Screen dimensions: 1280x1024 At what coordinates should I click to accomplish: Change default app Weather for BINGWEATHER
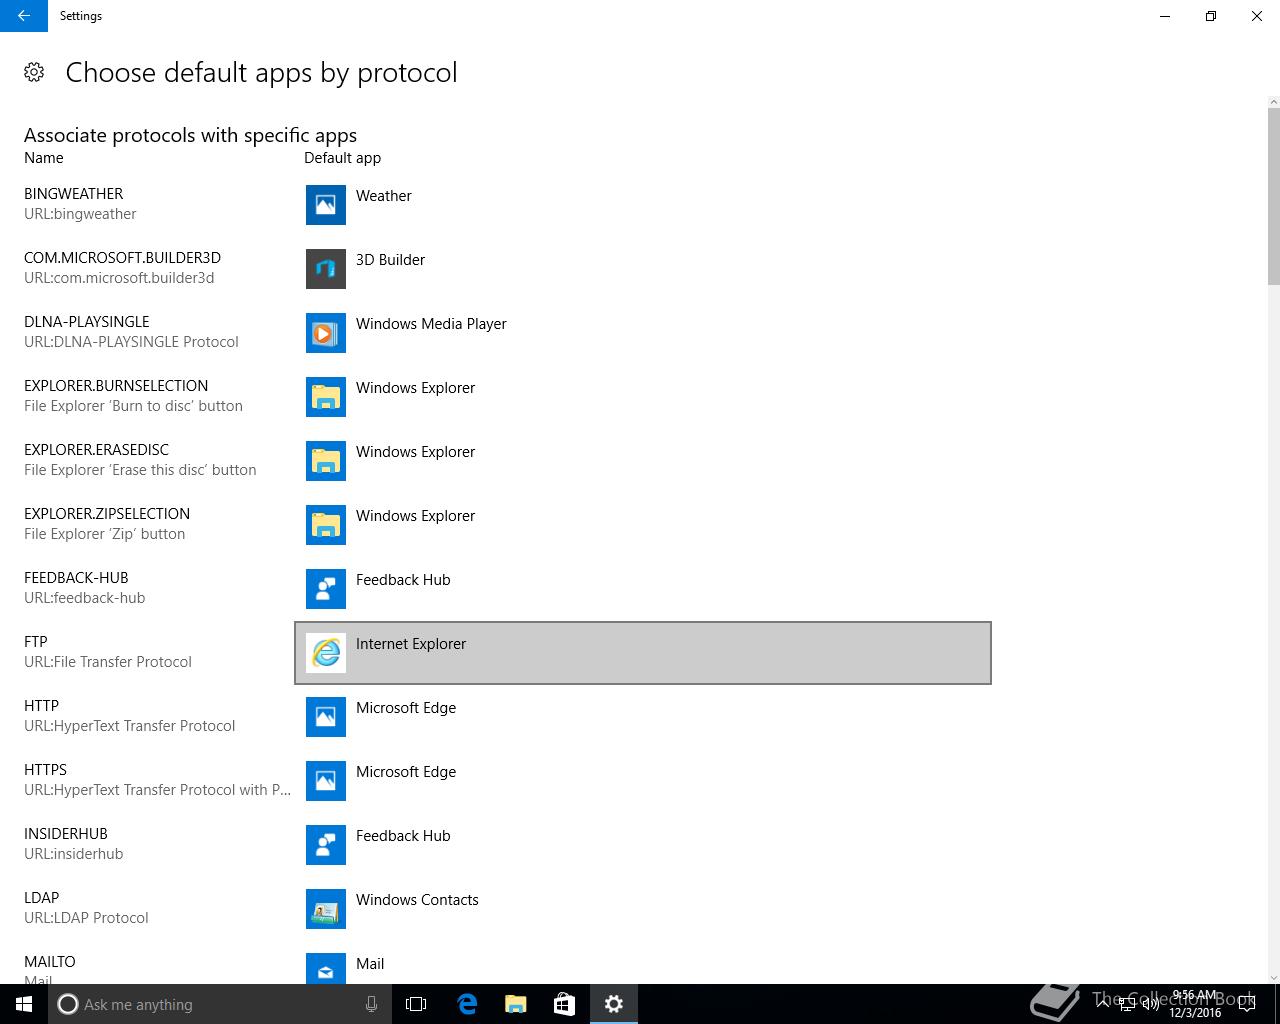pyautogui.click(x=643, y=205)
